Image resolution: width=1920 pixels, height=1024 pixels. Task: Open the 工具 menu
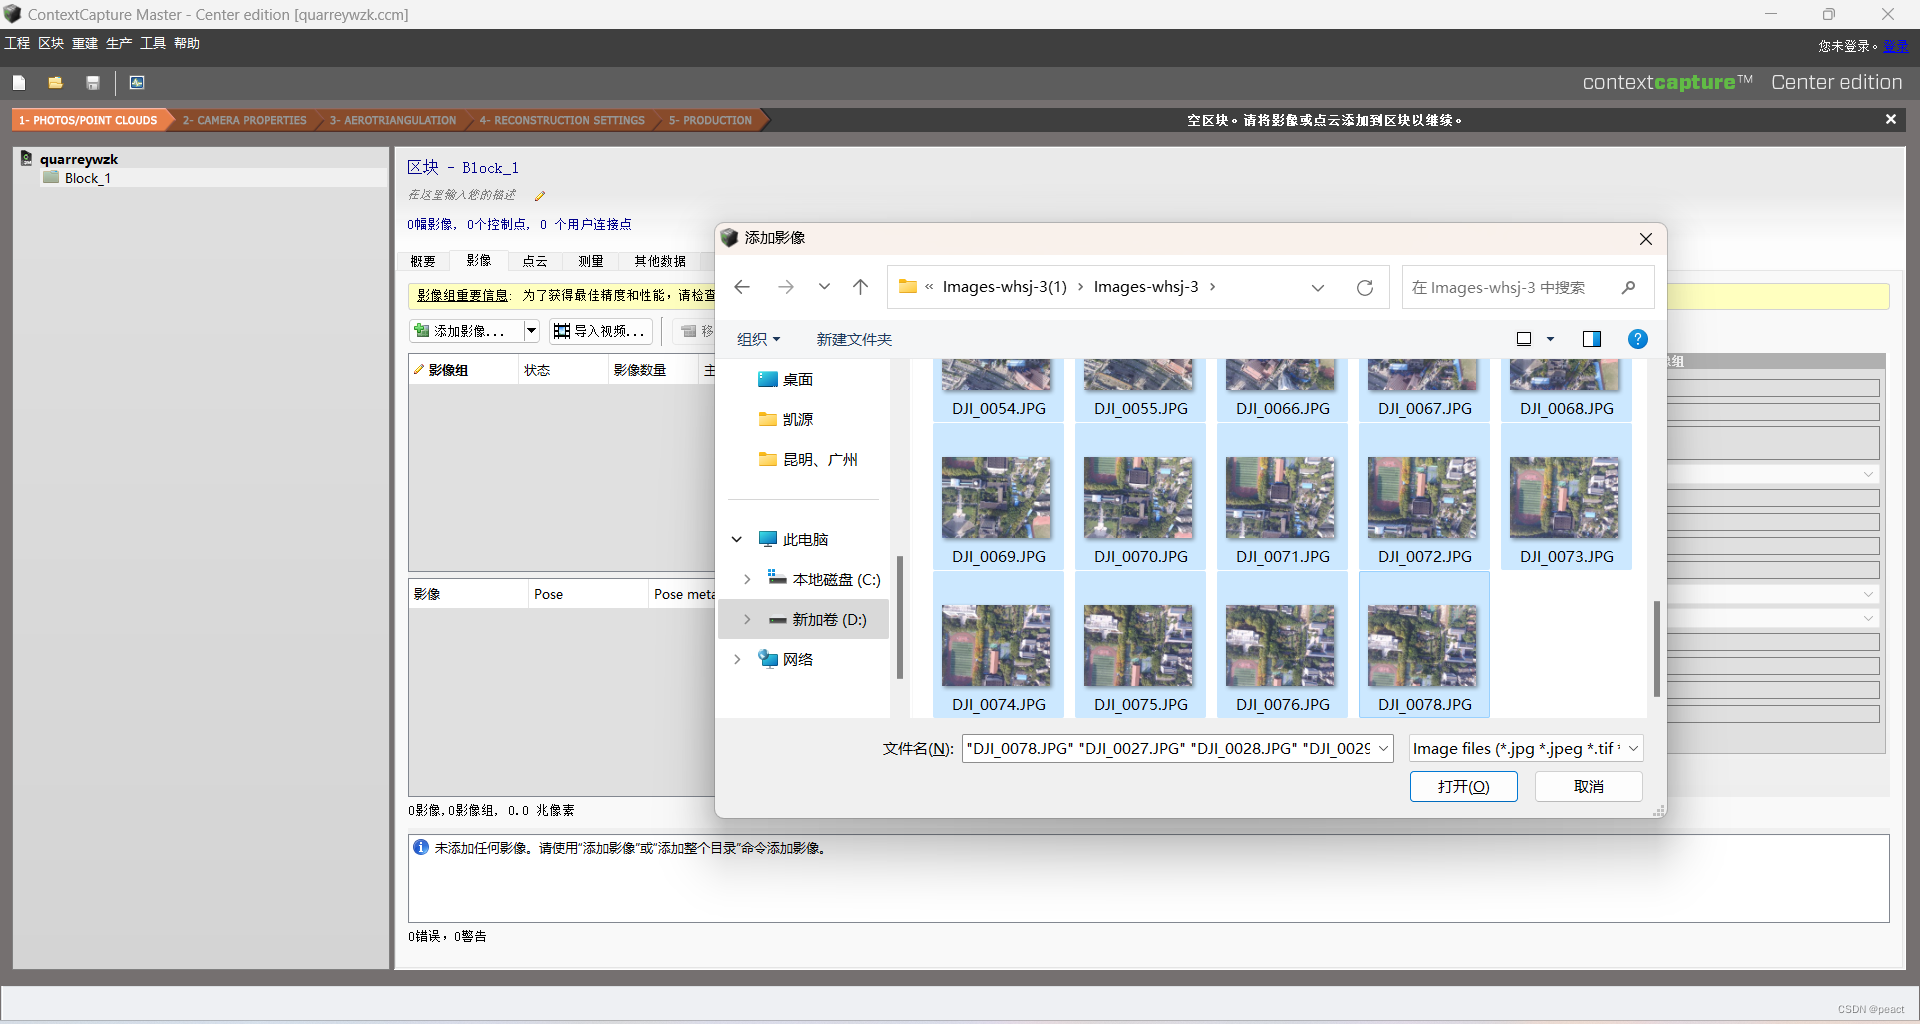click(151, 43)
